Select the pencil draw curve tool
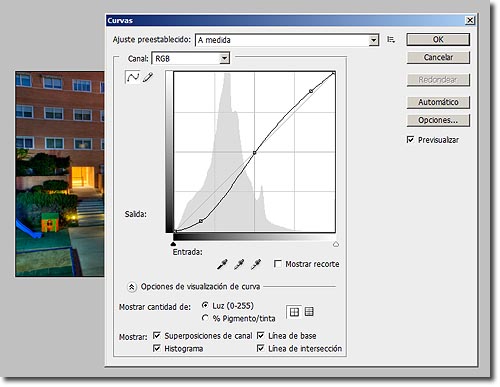 pos(148,77)
